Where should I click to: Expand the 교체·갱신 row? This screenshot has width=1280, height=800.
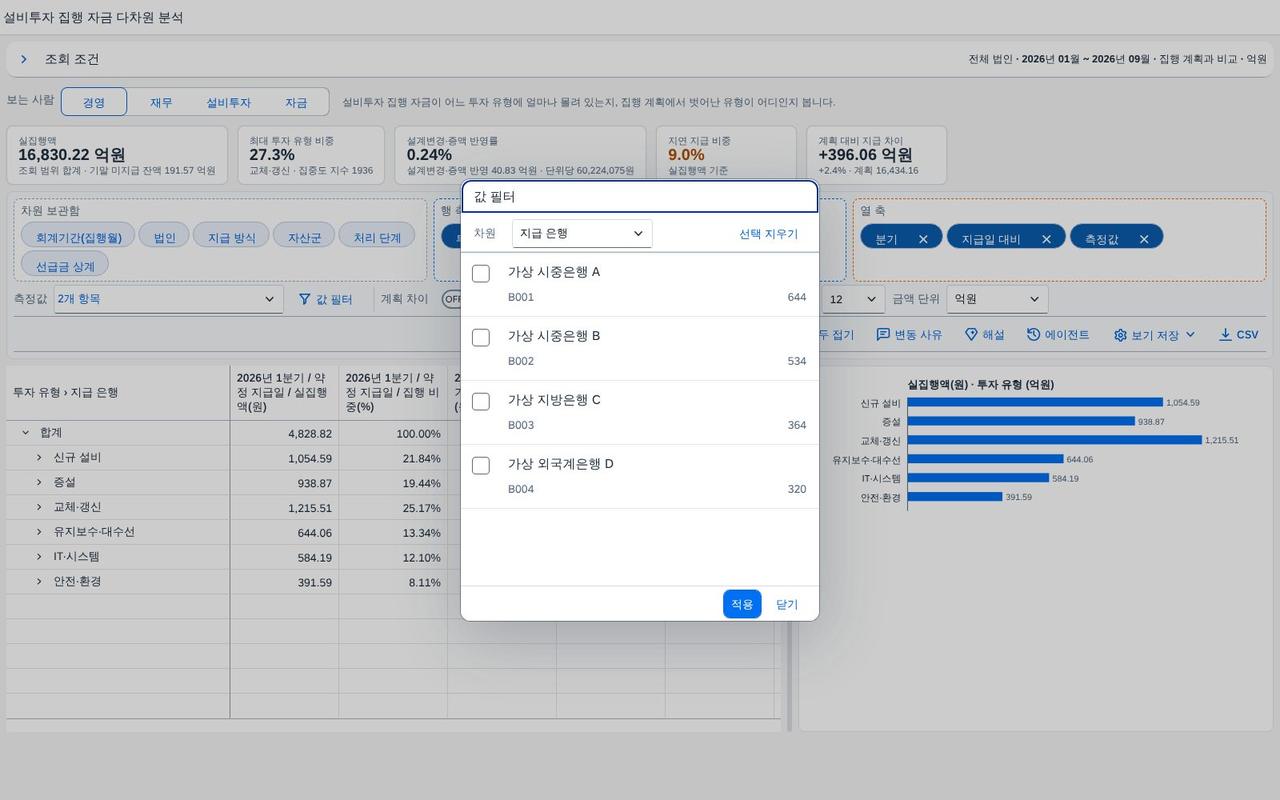[39, 507]
